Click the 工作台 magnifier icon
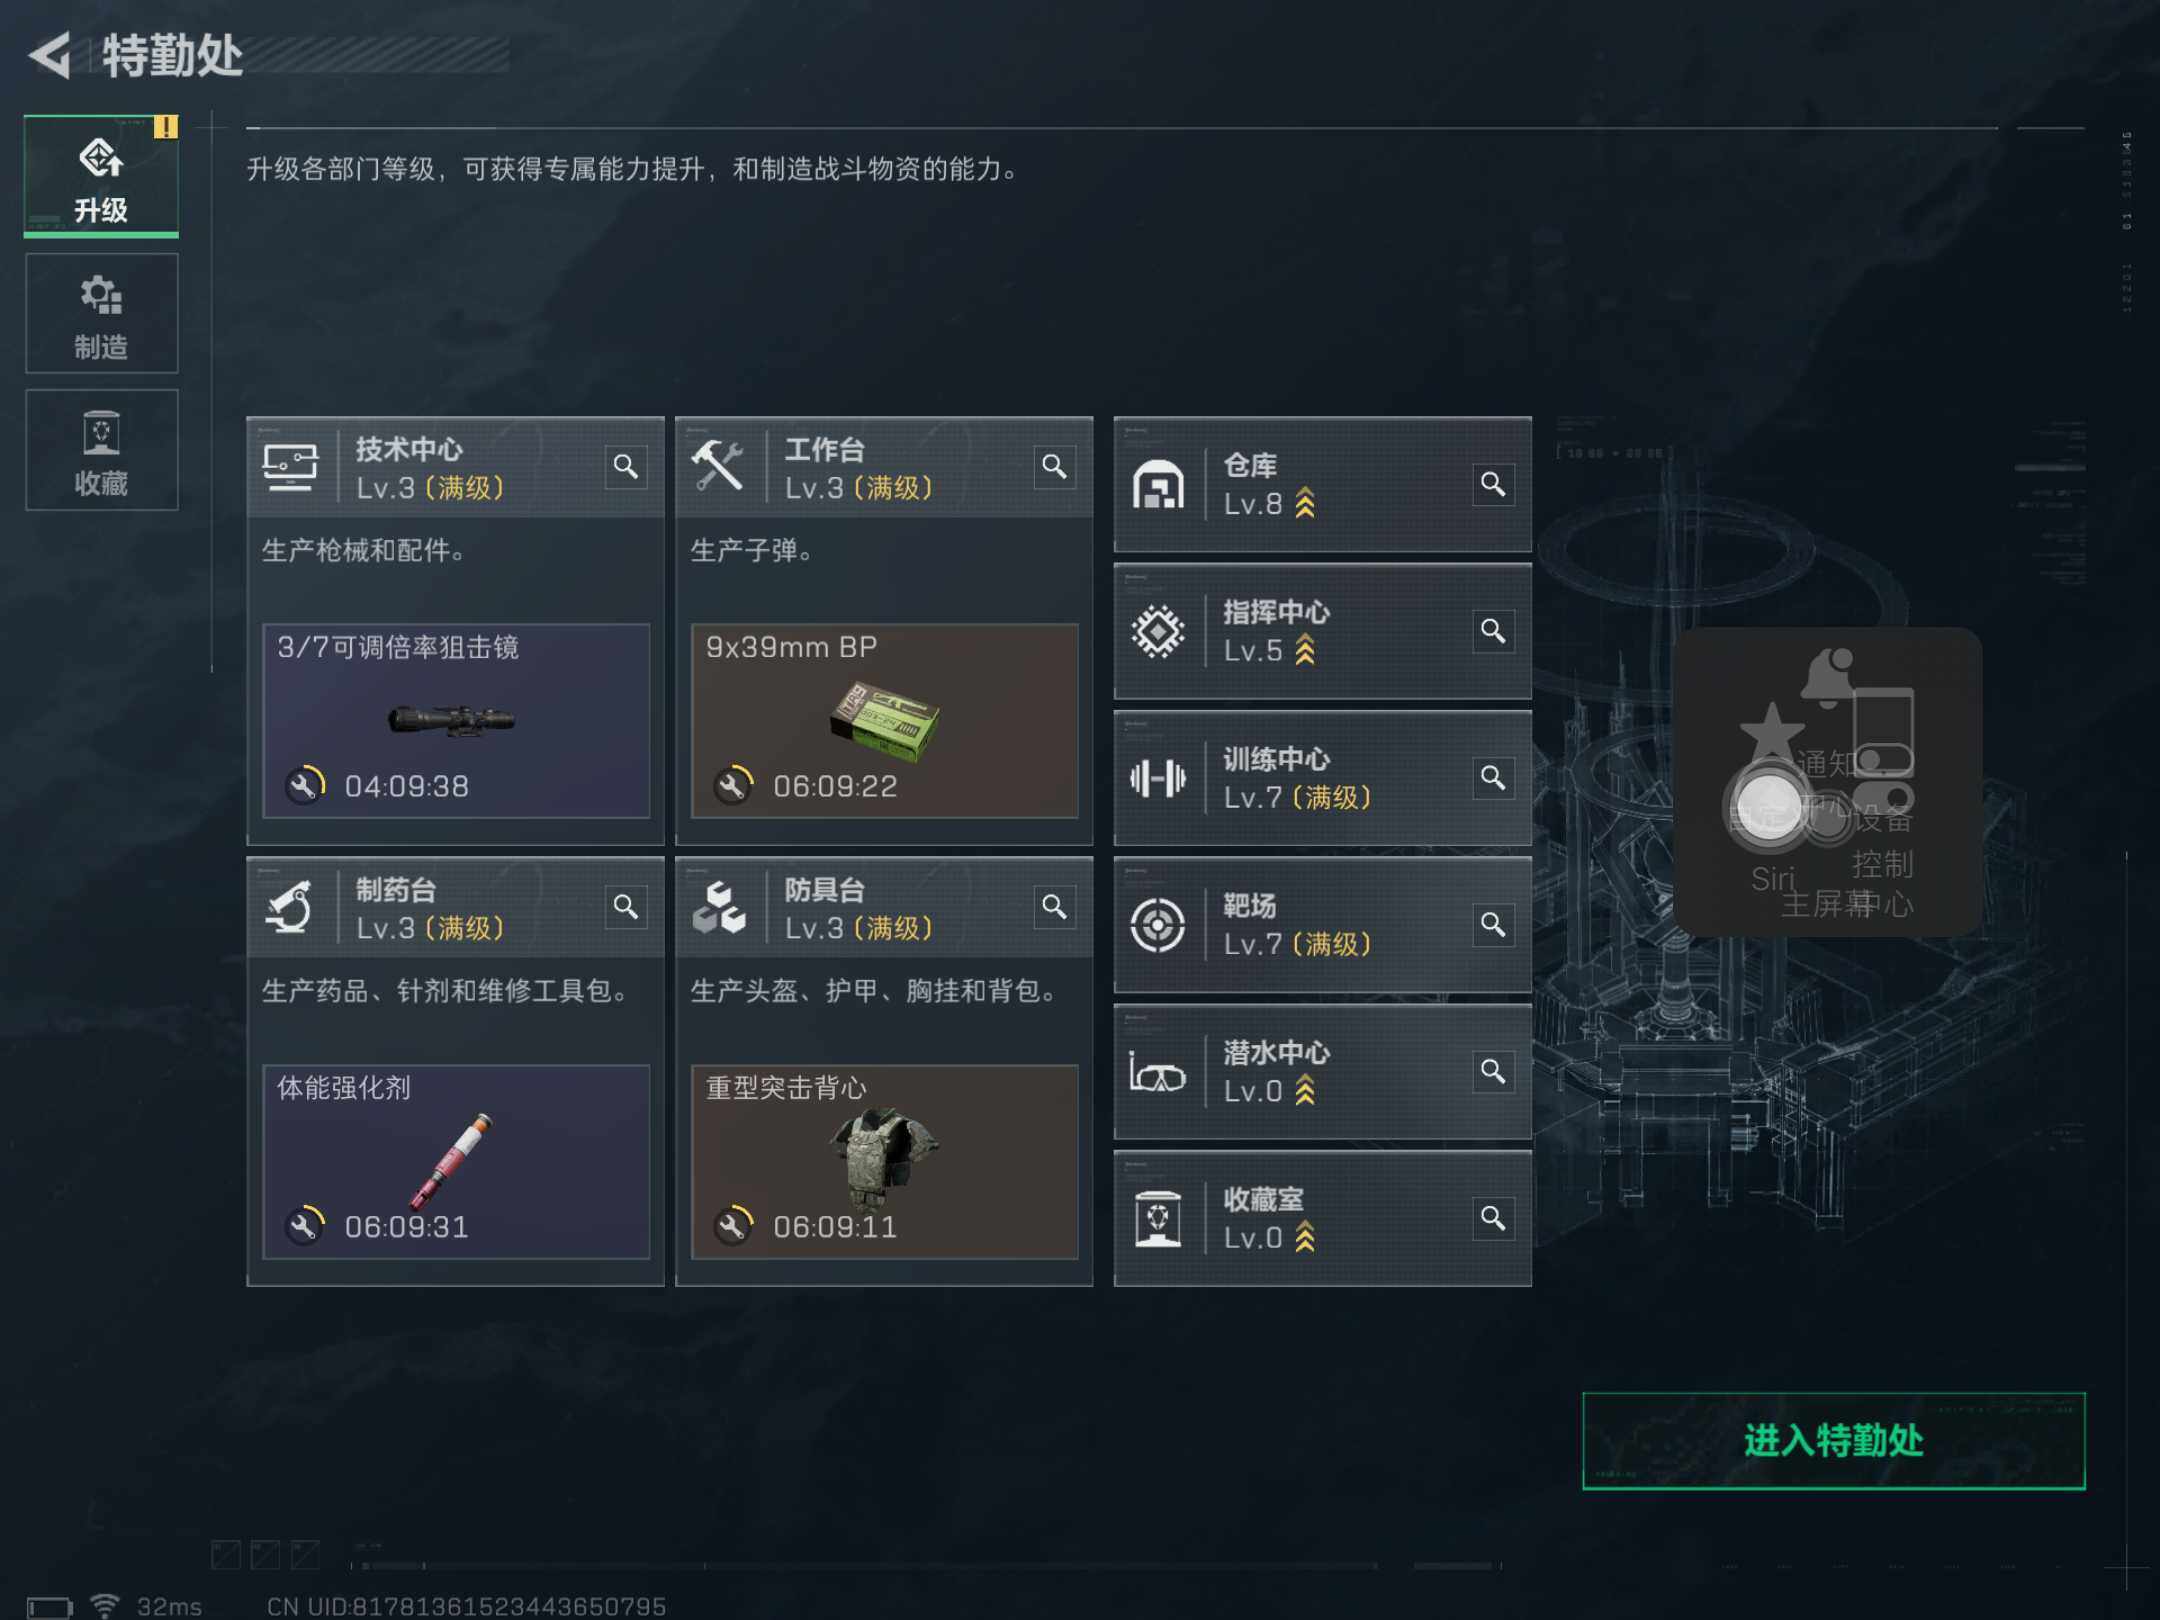Image resolution: width=2160 pixels, height=1620 pixels. coord(1054,467)
